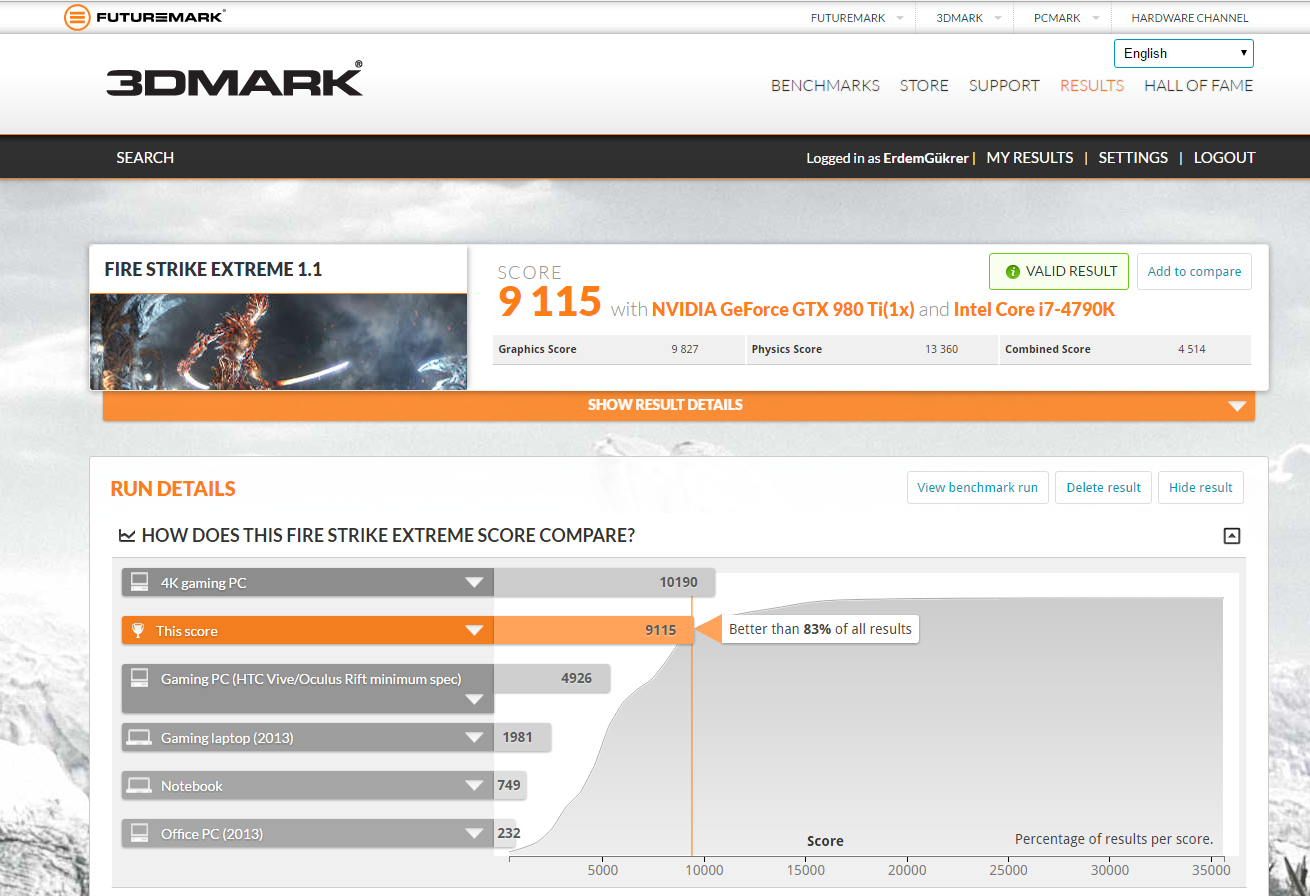This screenshot has height=896, width=1310.
Task: Click the 3DMARK logo
Action: point(235,80)
